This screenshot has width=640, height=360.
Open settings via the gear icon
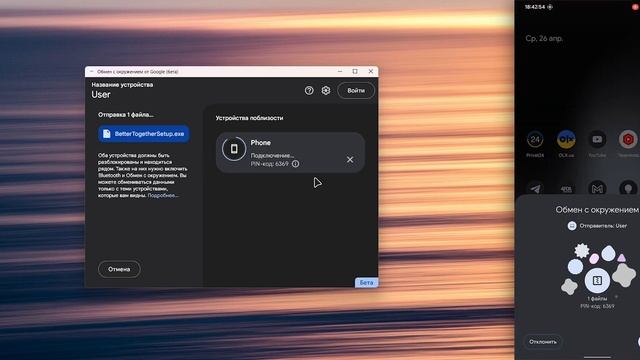click(326, 91)
